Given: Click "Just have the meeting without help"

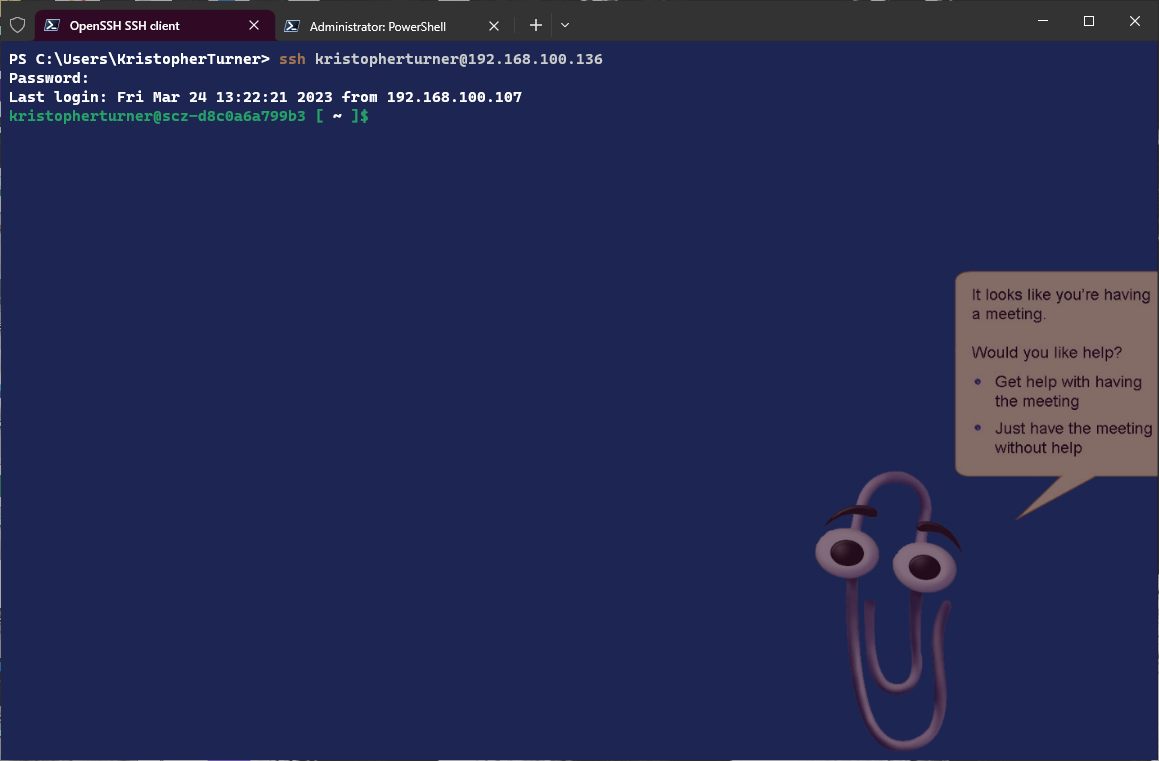Looking at the screenshot, I should coord(1072,438).
